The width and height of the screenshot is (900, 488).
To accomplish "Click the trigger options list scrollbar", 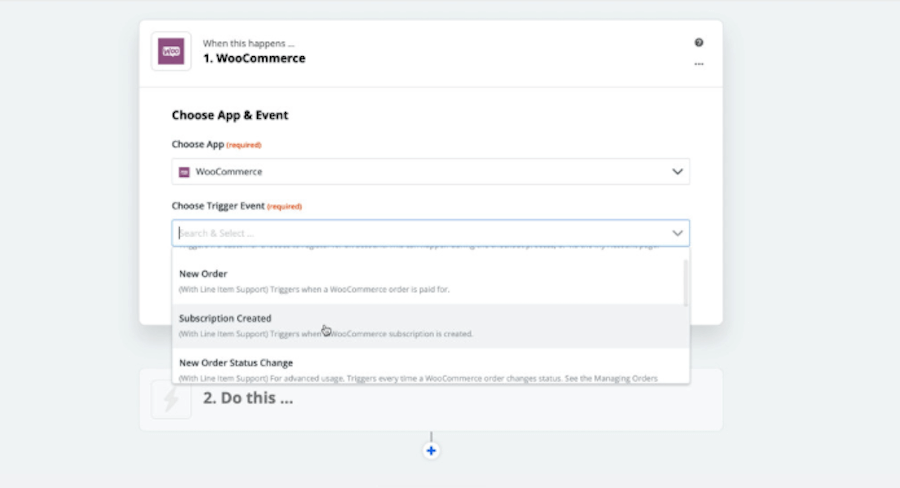I will tap(685, 283).
